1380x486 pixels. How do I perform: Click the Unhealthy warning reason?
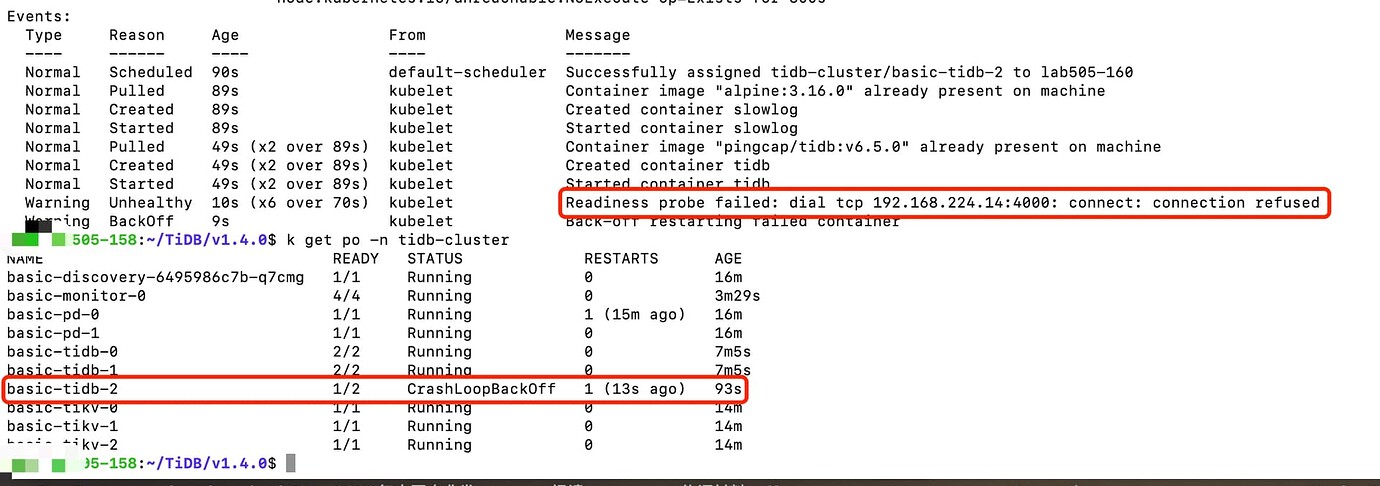point(141,203)
